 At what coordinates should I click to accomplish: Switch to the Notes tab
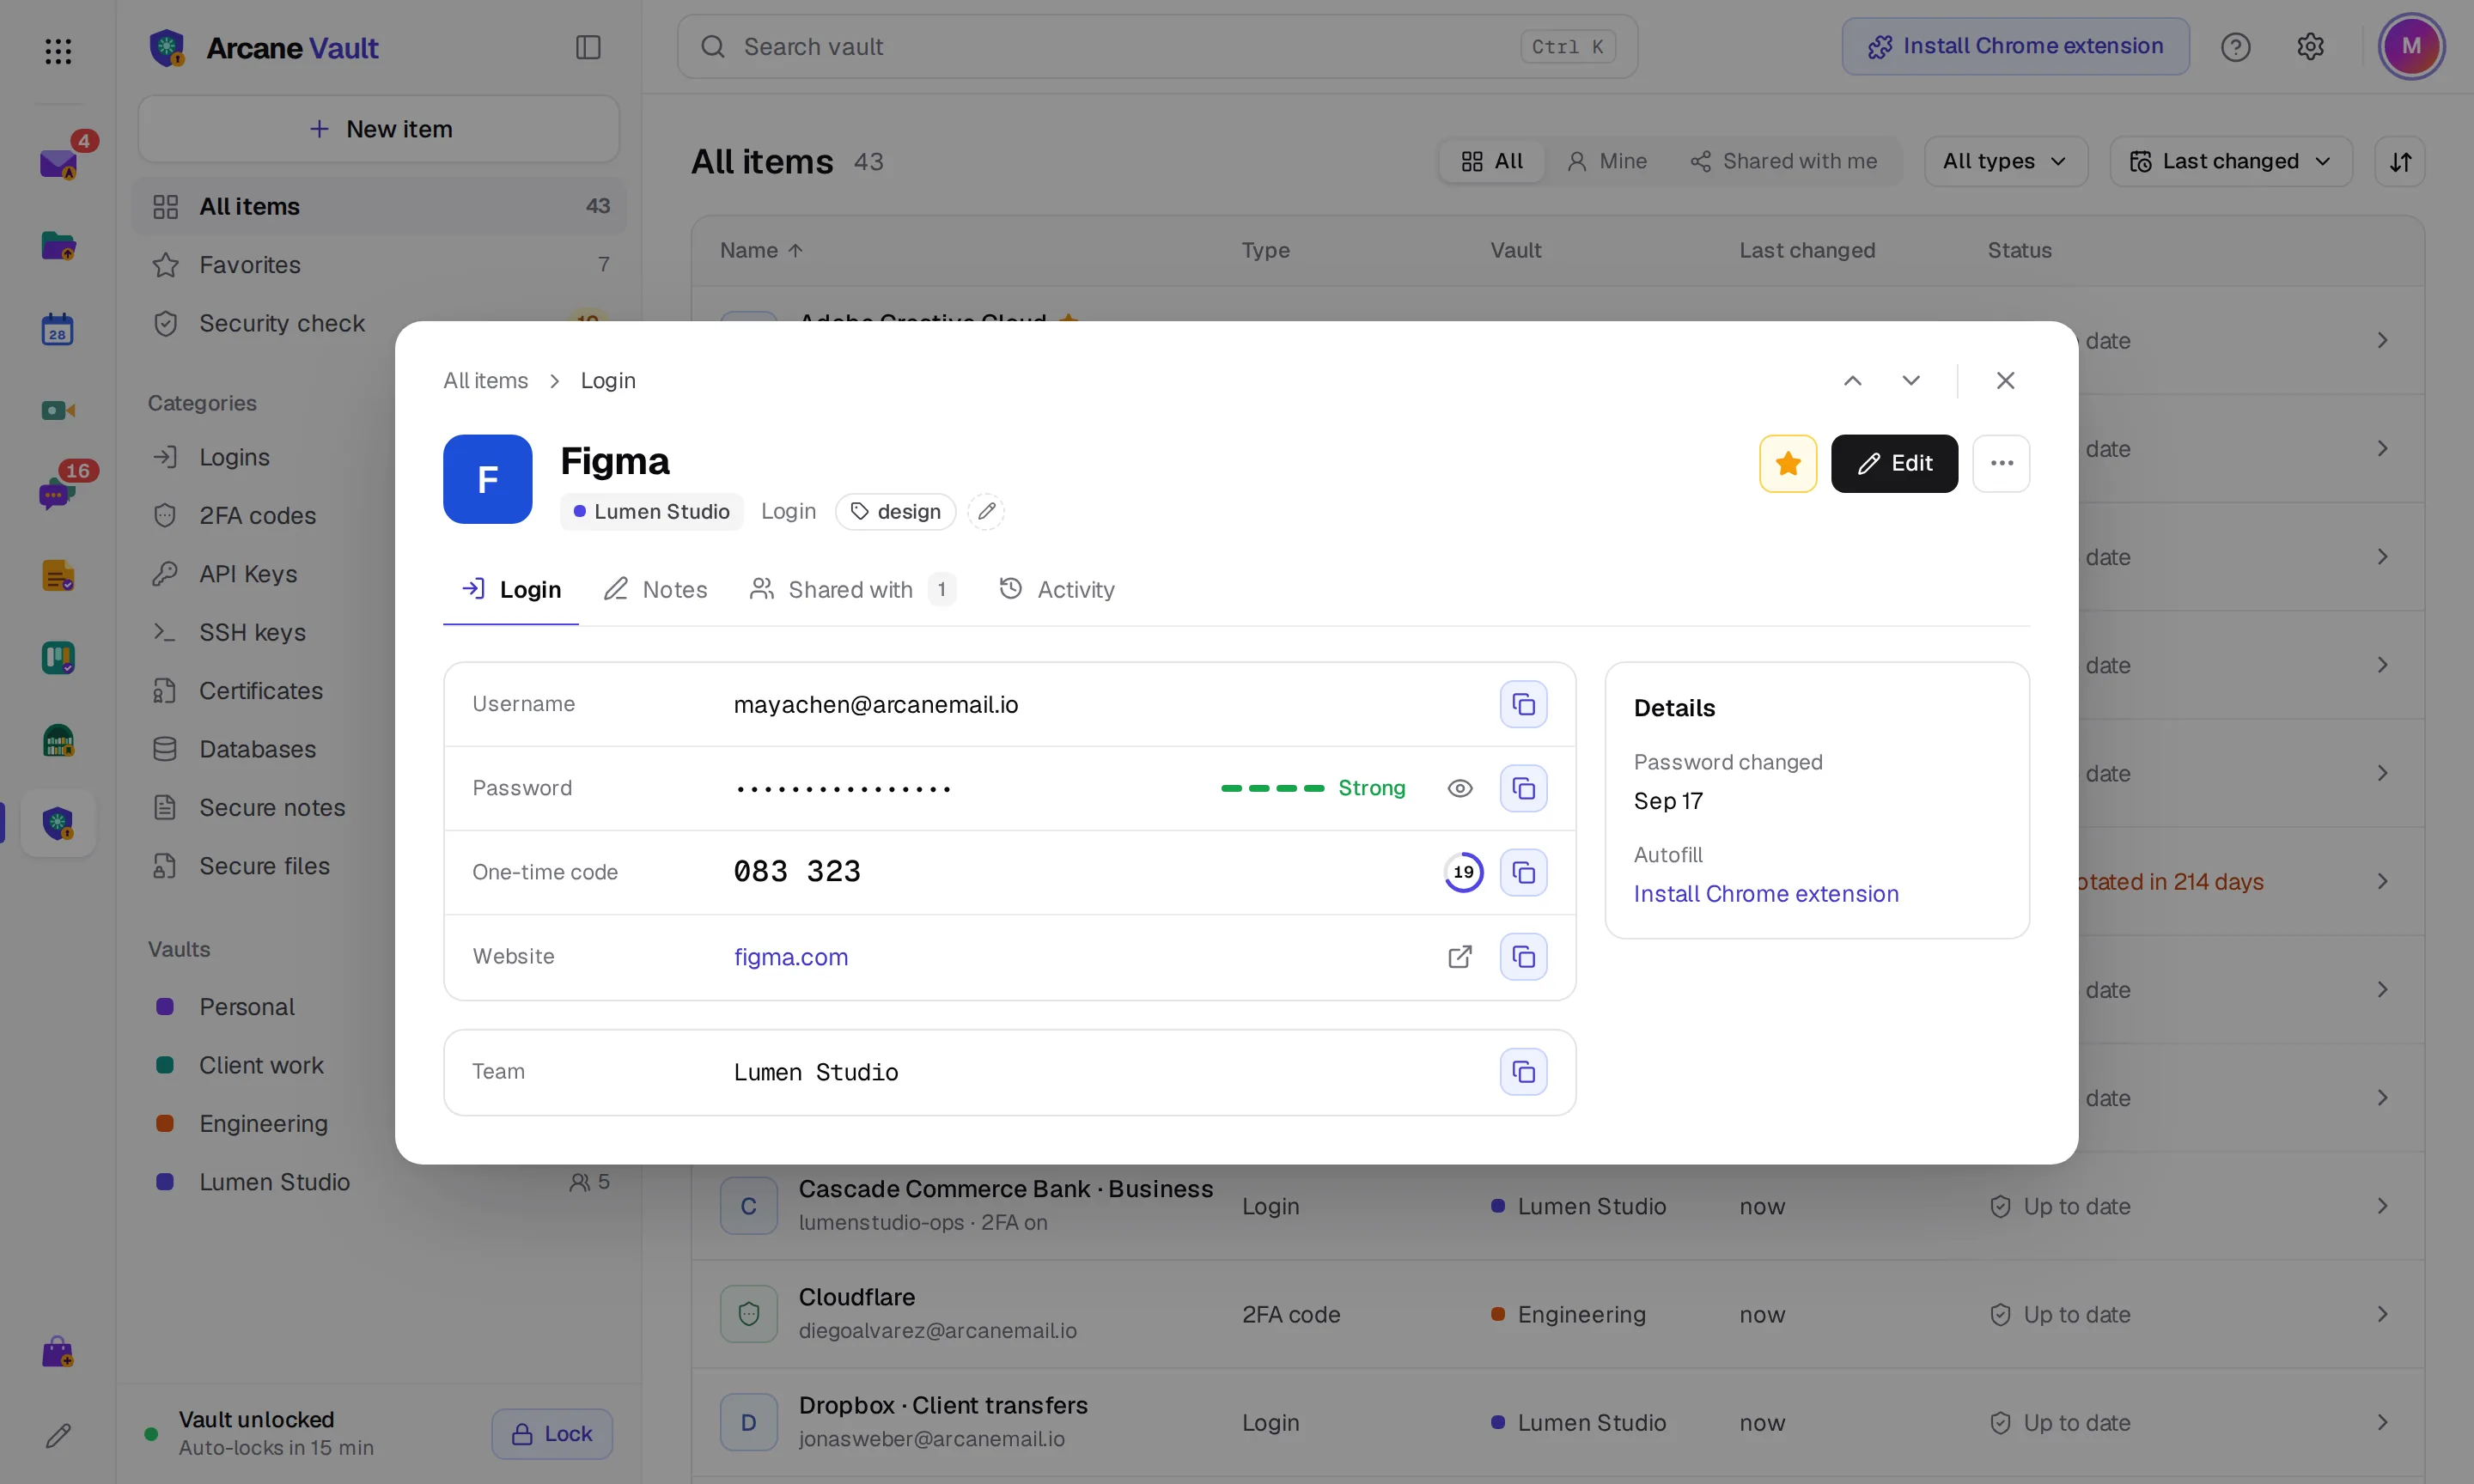tap(656, 589)
